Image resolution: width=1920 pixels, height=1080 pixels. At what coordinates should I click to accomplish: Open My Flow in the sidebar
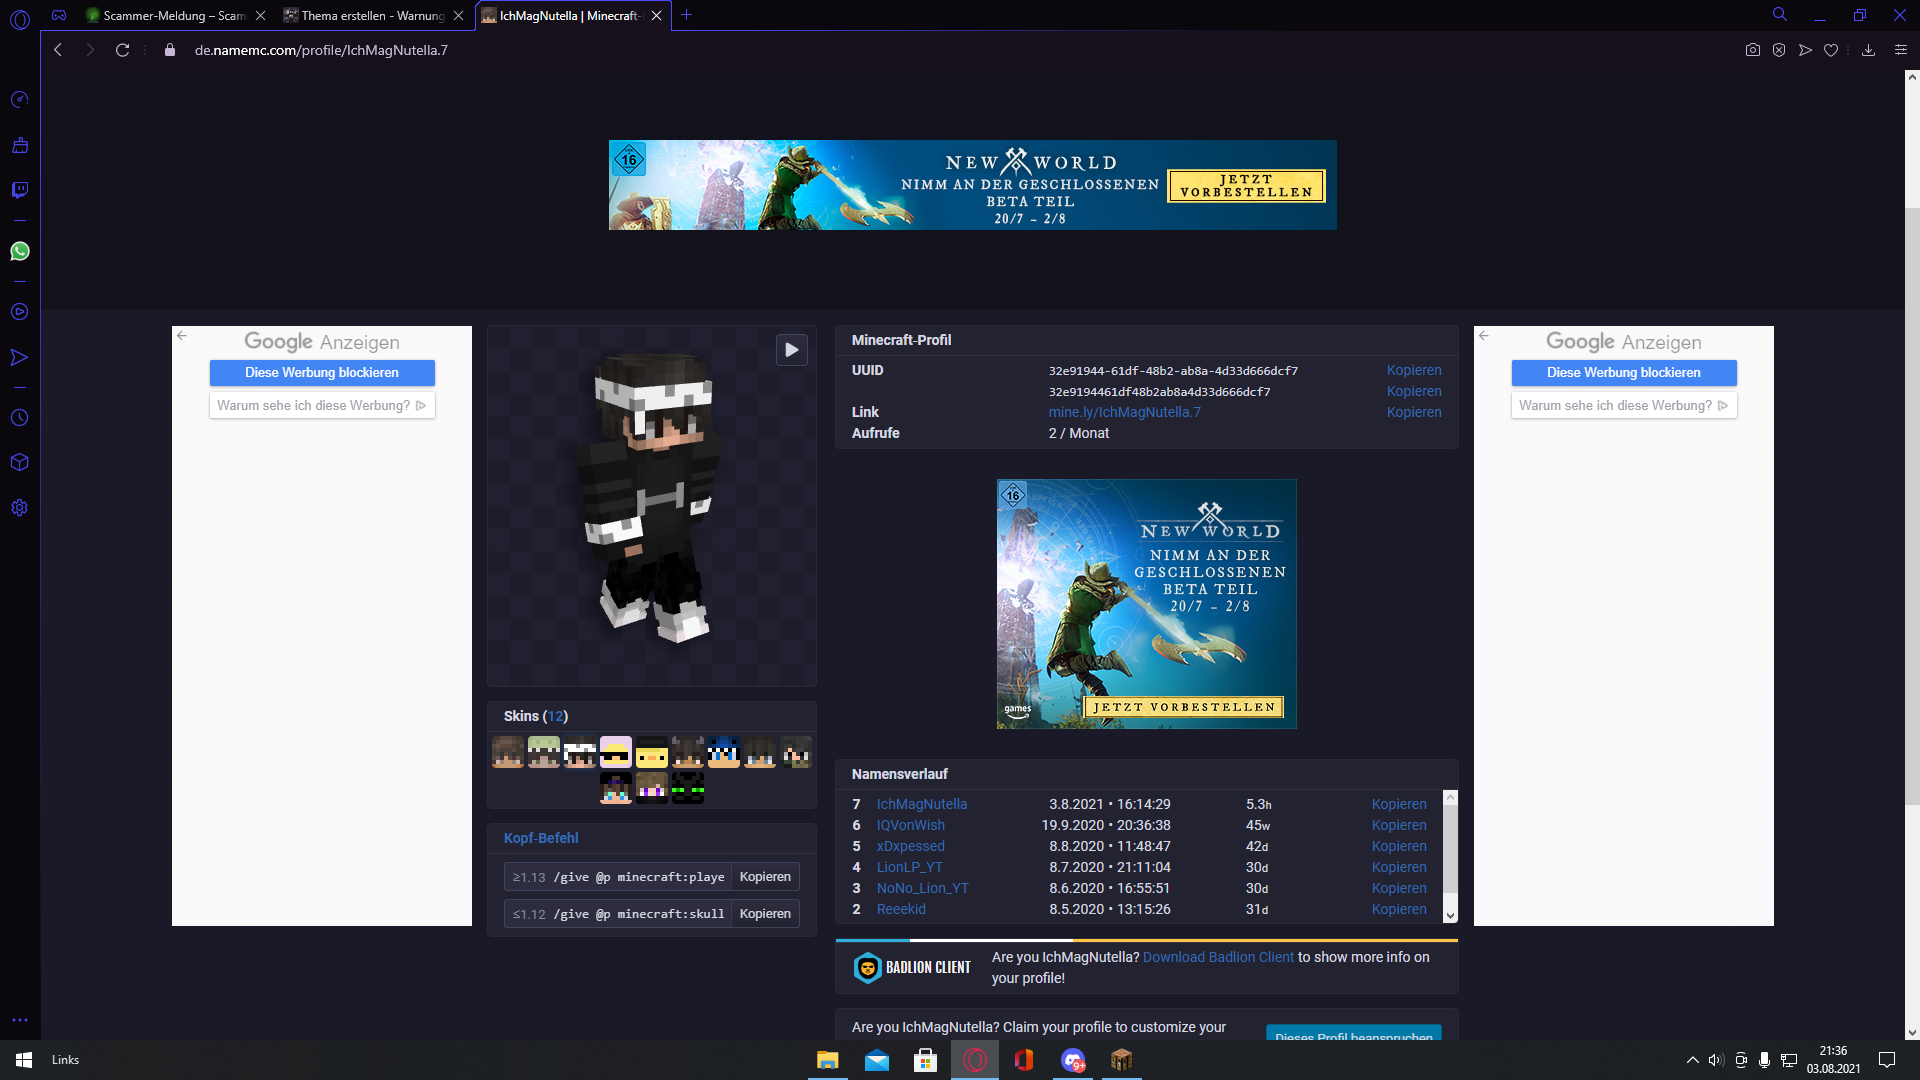pos(20,357)
